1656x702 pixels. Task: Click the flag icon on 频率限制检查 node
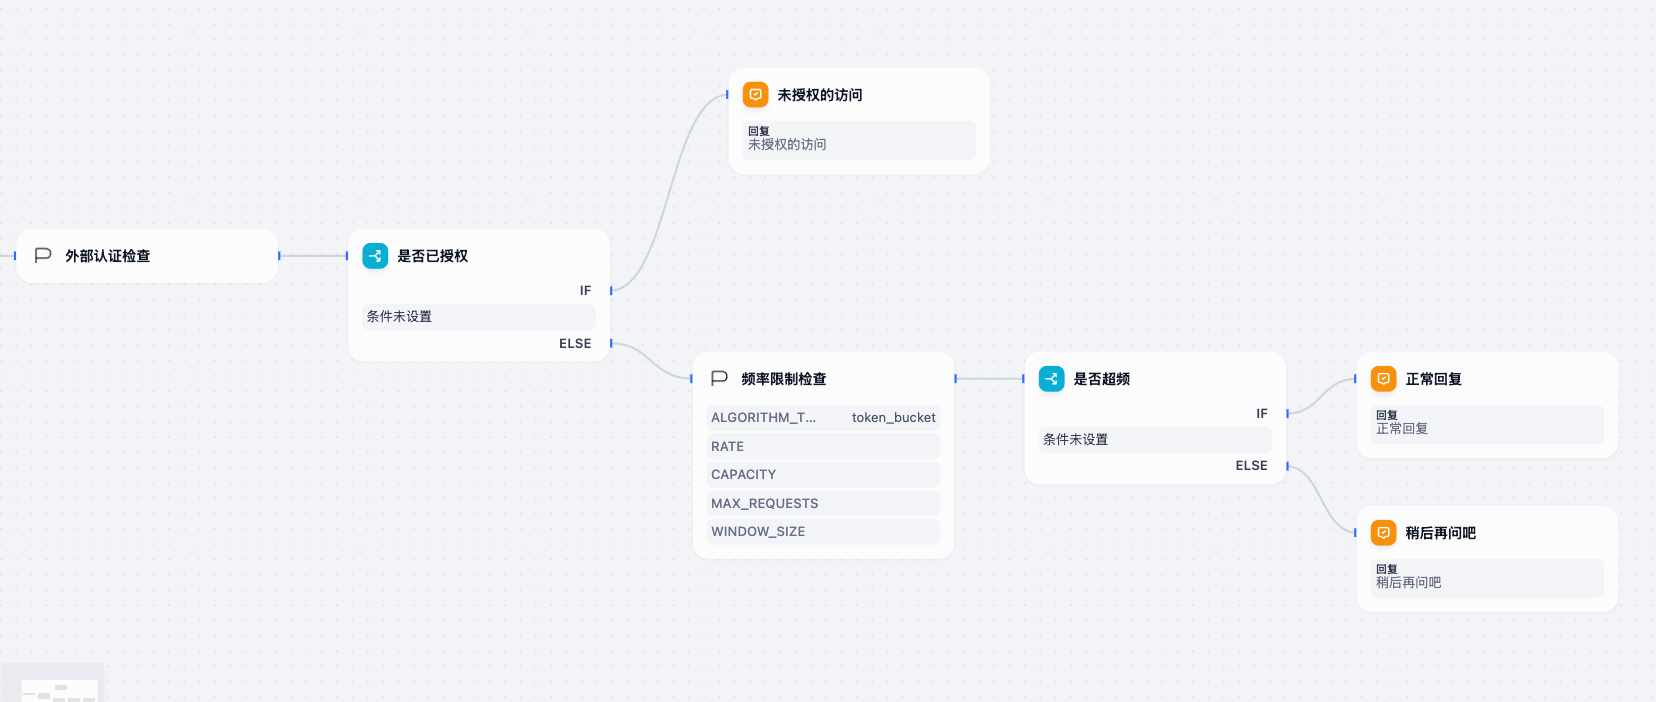pos(719,379)
